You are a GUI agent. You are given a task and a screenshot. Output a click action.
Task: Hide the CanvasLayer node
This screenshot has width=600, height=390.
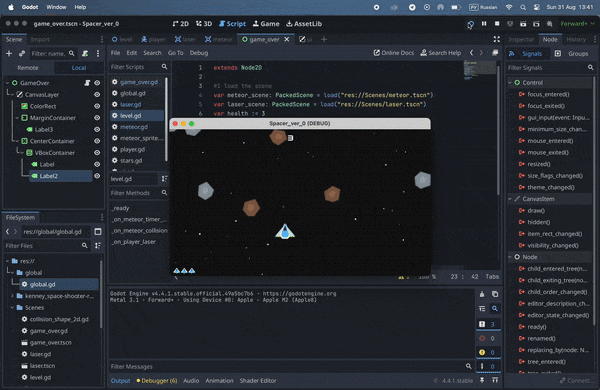coord(97,95)
